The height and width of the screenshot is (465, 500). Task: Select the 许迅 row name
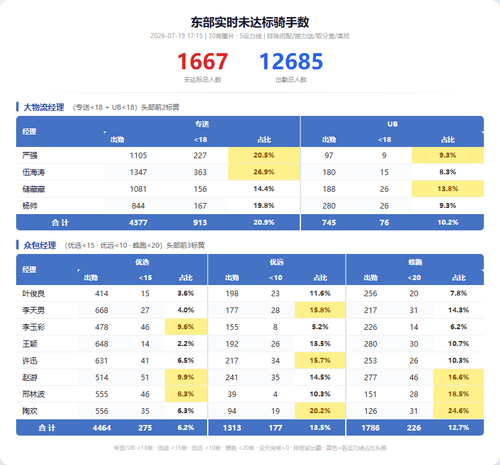pos(30,361)
